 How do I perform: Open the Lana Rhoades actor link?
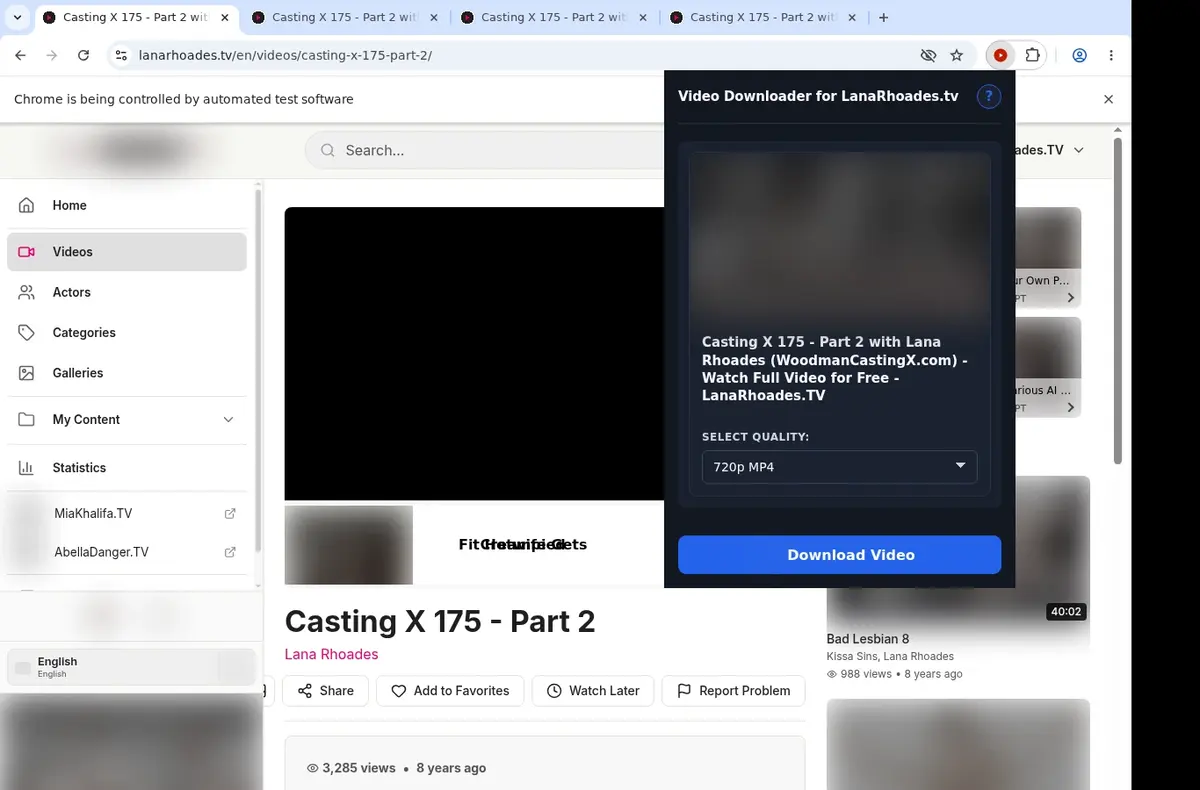[x=331, y=654]
